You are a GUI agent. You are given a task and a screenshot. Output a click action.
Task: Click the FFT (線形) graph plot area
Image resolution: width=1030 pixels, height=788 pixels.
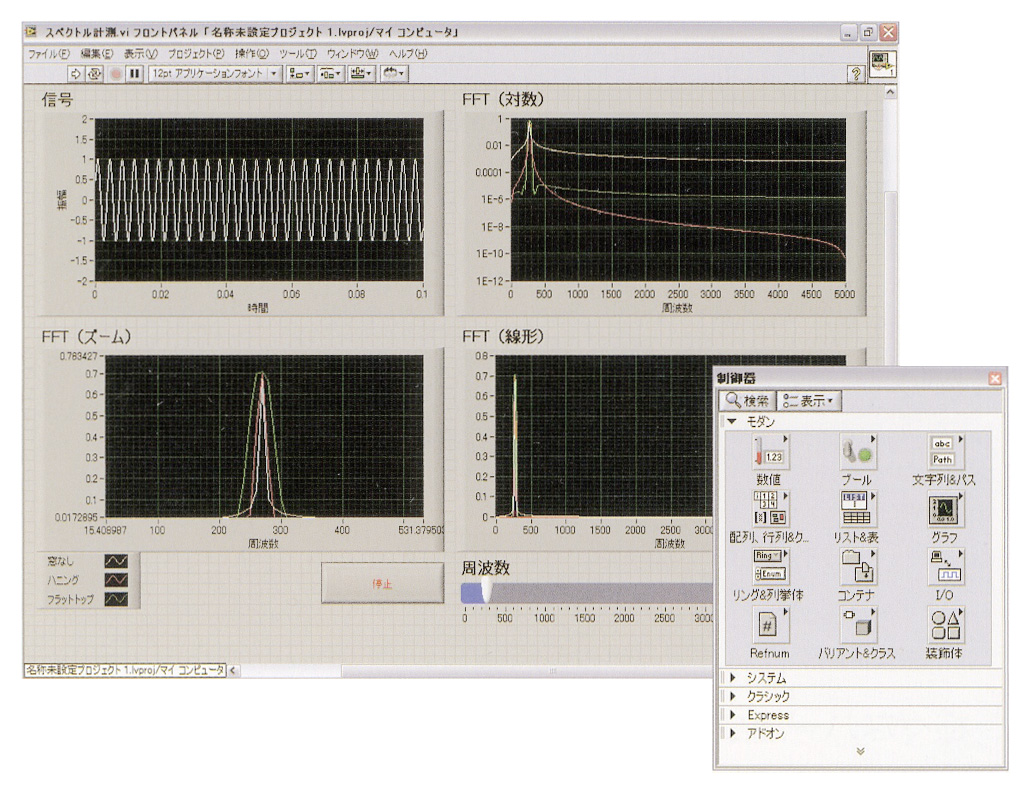coord(604,437)
